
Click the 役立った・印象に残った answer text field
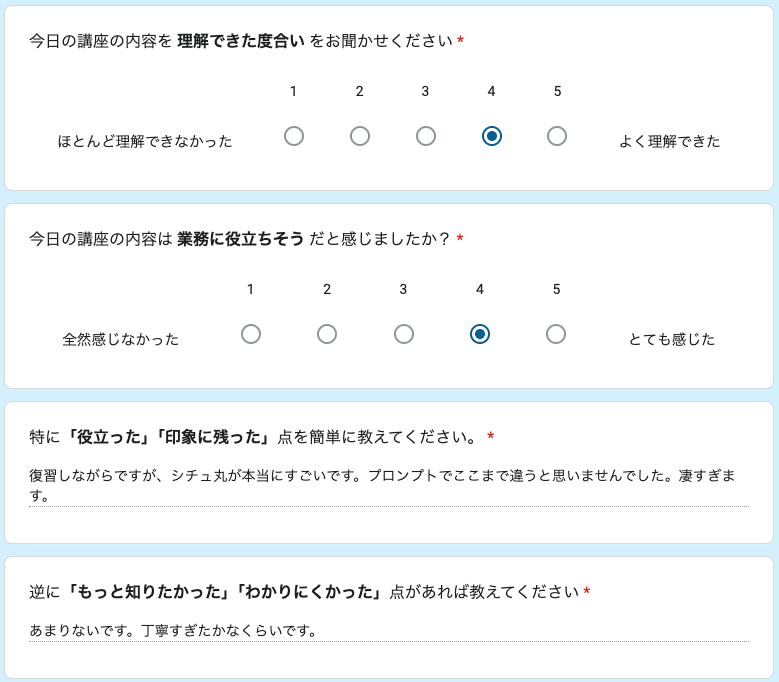(388, 485)
